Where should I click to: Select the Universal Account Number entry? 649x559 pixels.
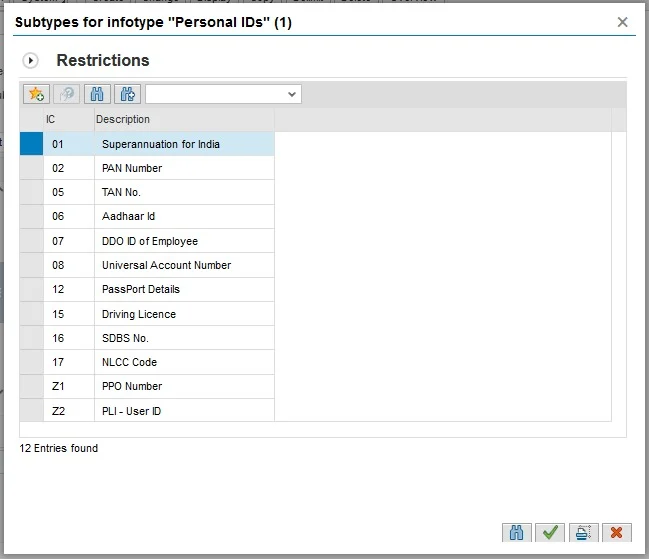point(184,265)
